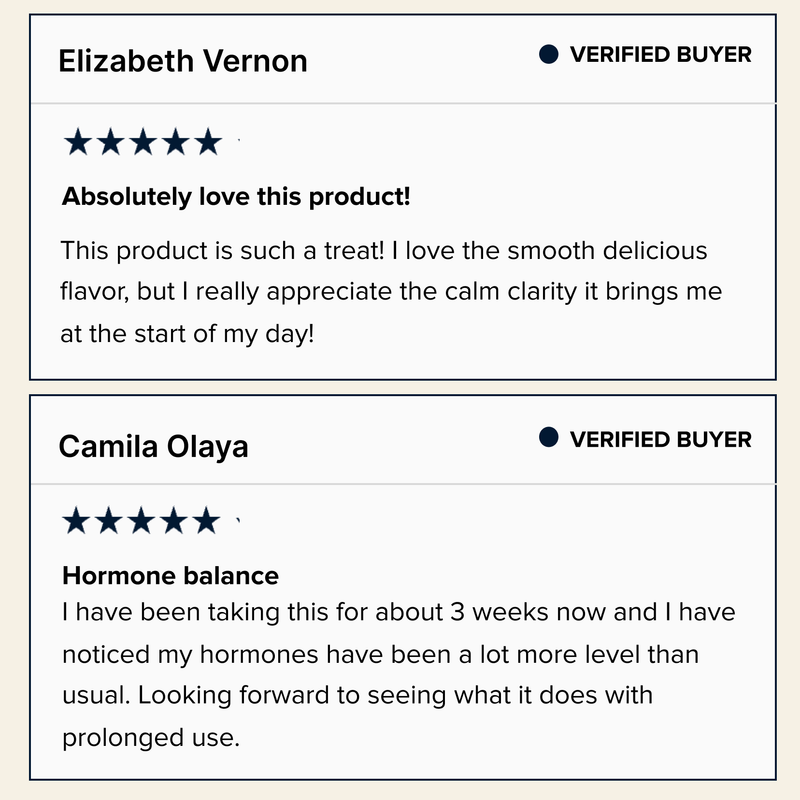Click the verified dot beside Elizabeth Vernon
Image resolution: width=800 pixels, height=800 pixels.
(548, 54)
